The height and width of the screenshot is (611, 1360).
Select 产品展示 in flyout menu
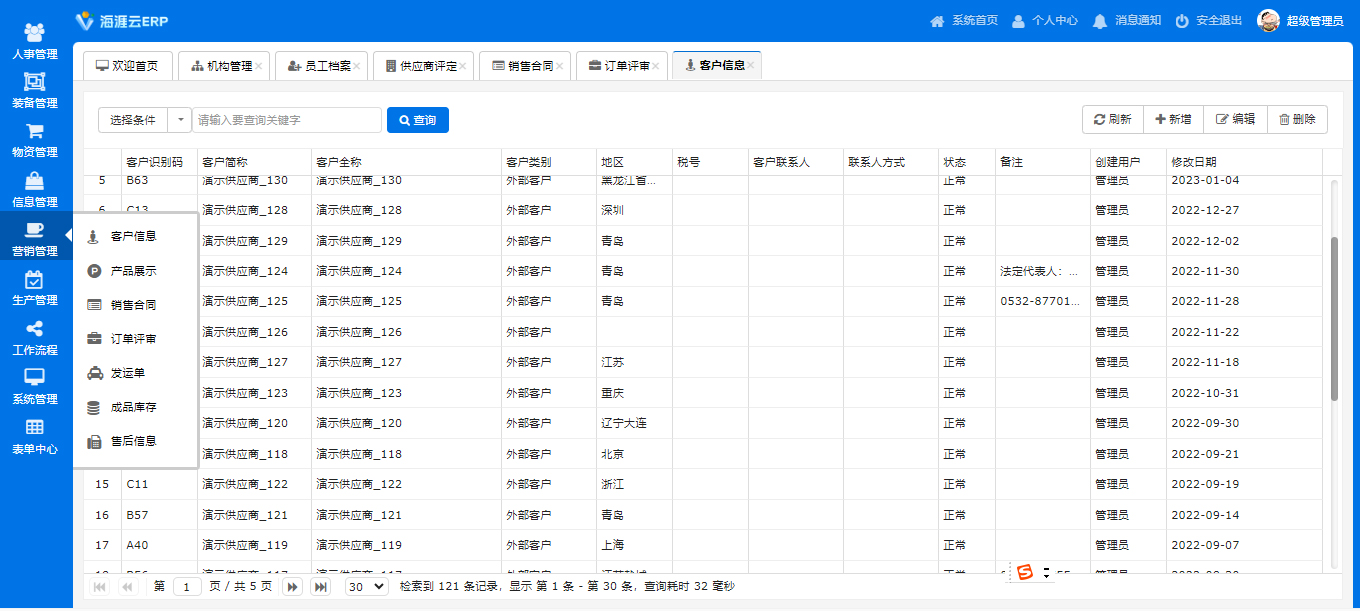pyautogui.click(x=135, y=271)
